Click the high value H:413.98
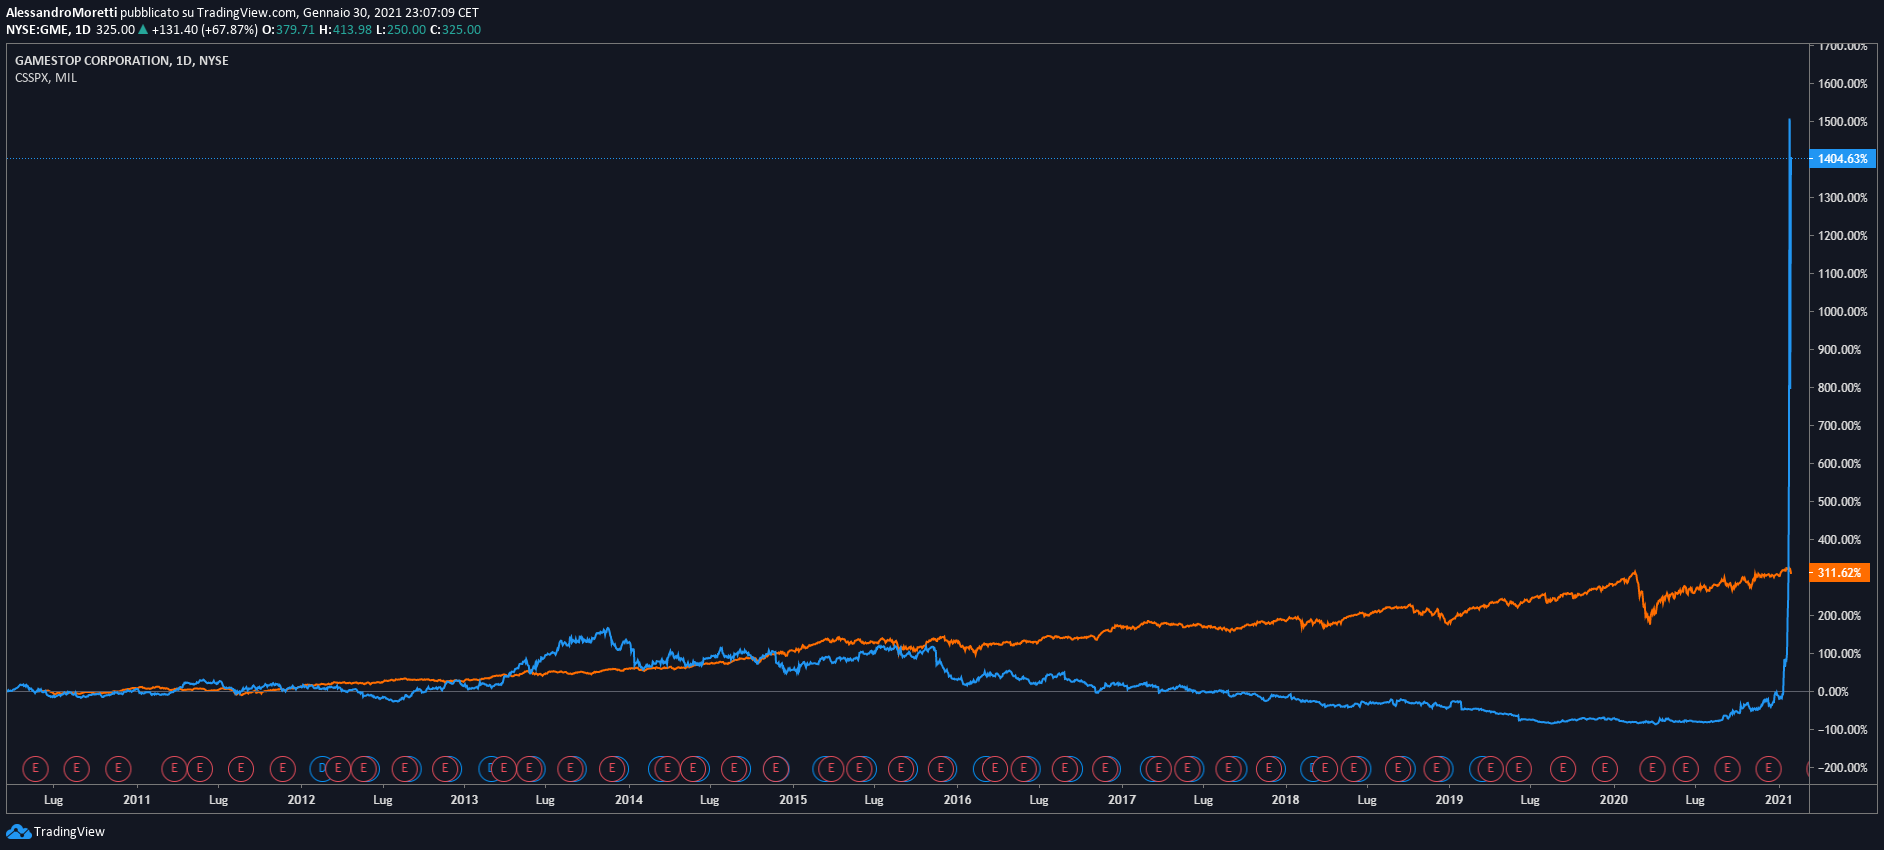This screenshot has height=850, width=1884. click(x=345, y=30)
